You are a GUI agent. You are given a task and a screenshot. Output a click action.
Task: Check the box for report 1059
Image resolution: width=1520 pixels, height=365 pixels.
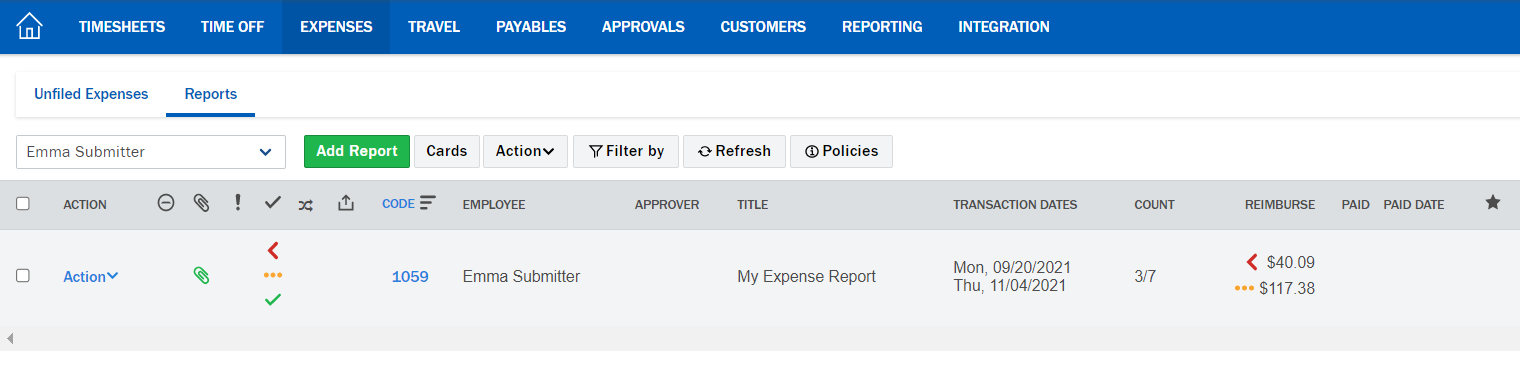(23, 276)
